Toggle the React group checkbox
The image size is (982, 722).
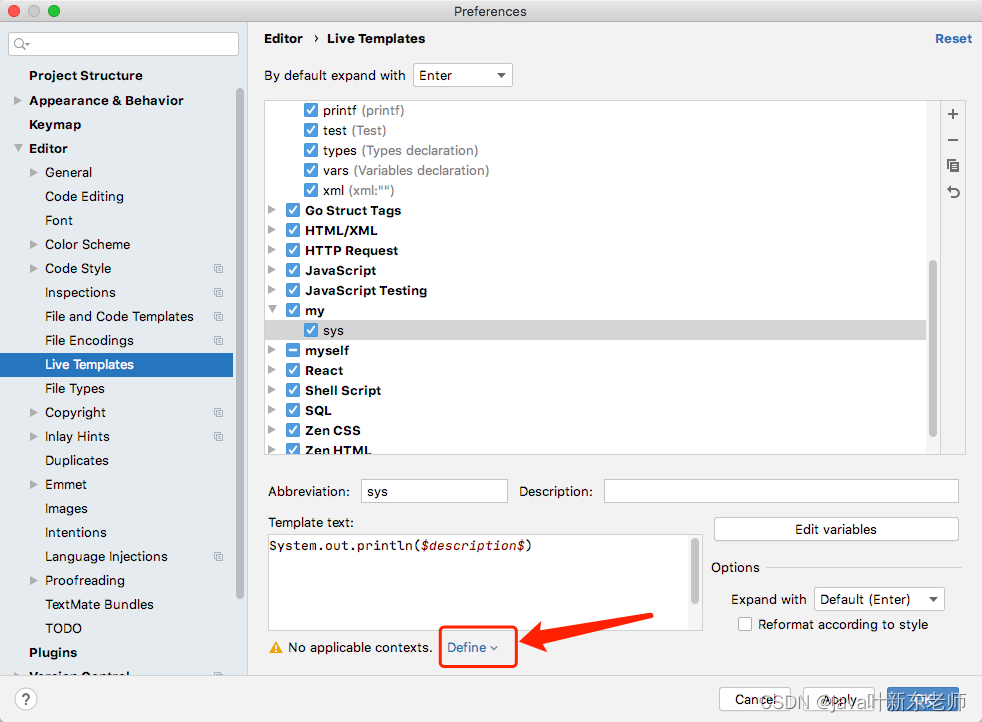click(x=292, y=370)
